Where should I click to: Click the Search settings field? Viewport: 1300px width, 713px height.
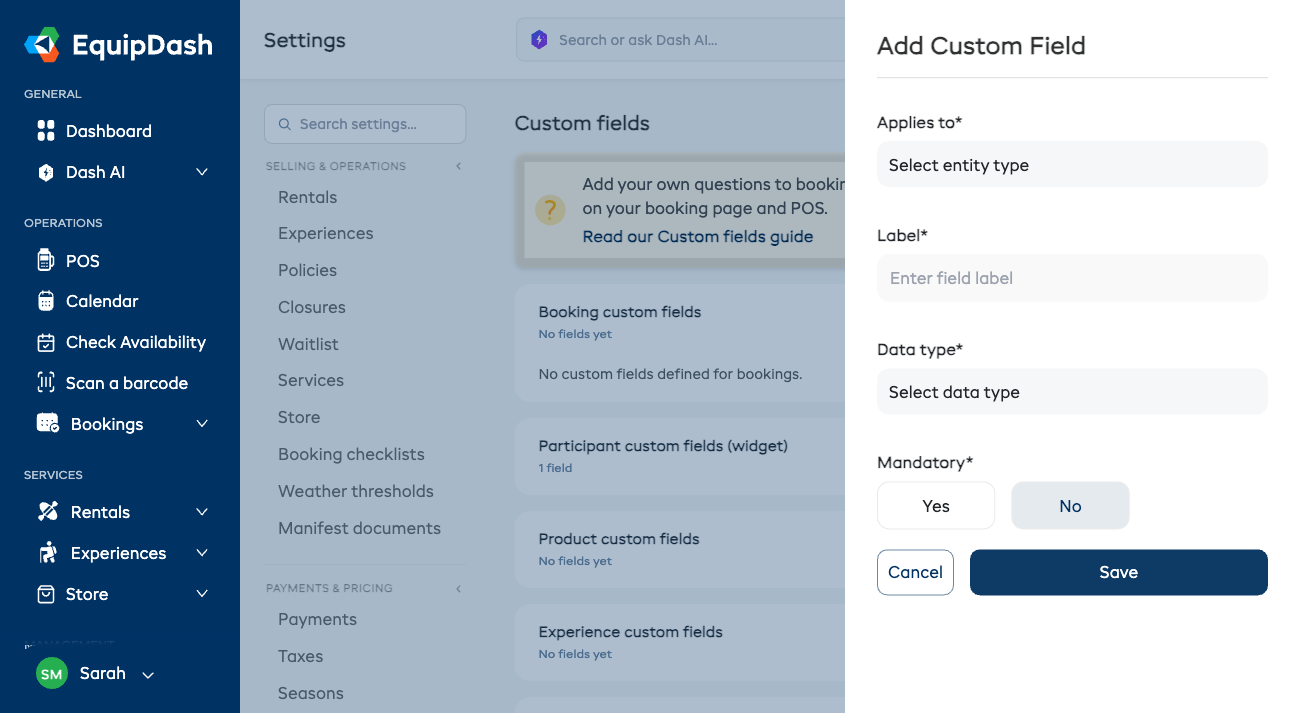point(365,124)
